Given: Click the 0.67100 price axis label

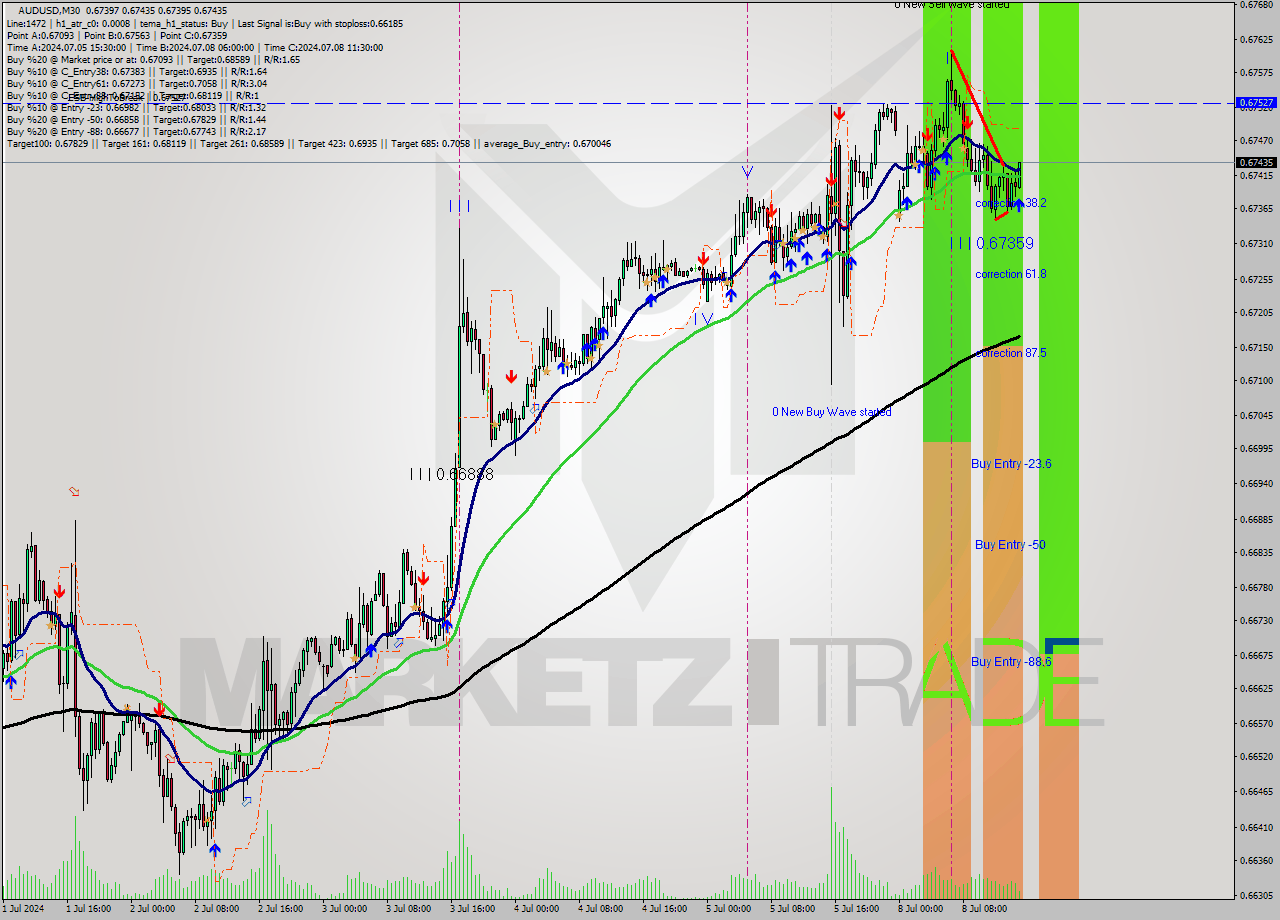Looking at the screenshot, I should pos(1256,381).
